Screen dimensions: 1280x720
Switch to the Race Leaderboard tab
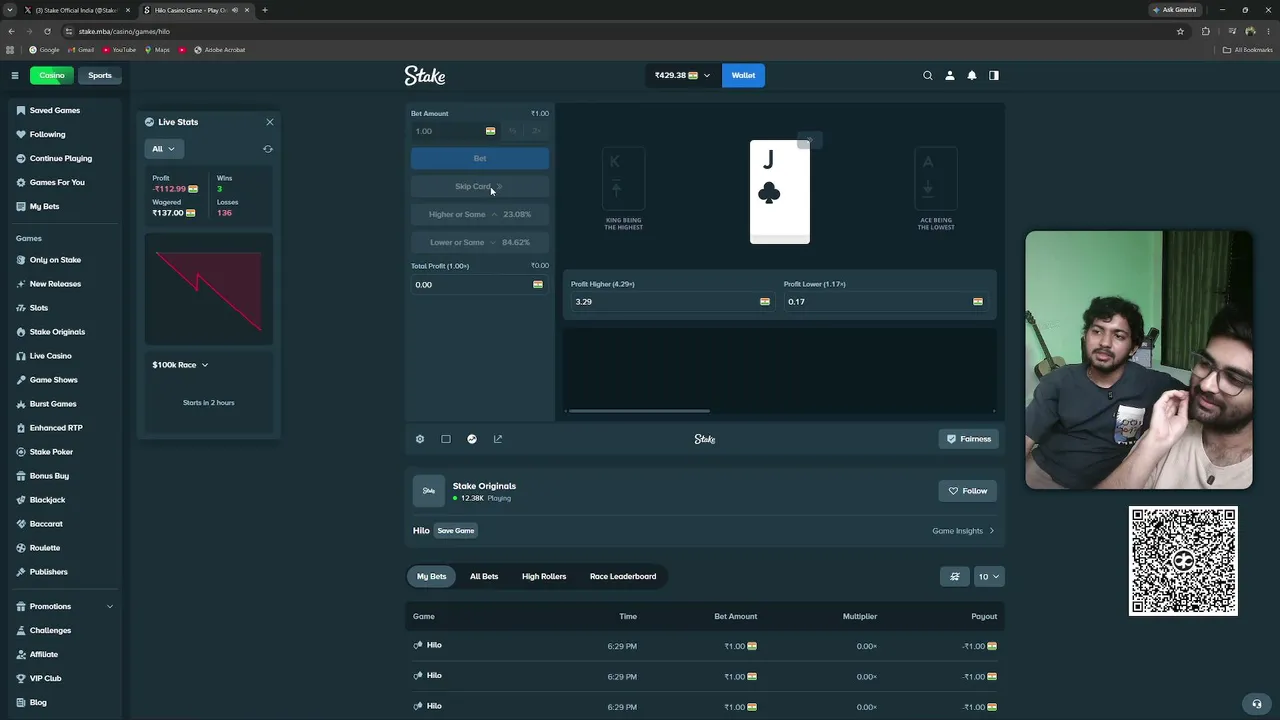[x=623, y=576]
